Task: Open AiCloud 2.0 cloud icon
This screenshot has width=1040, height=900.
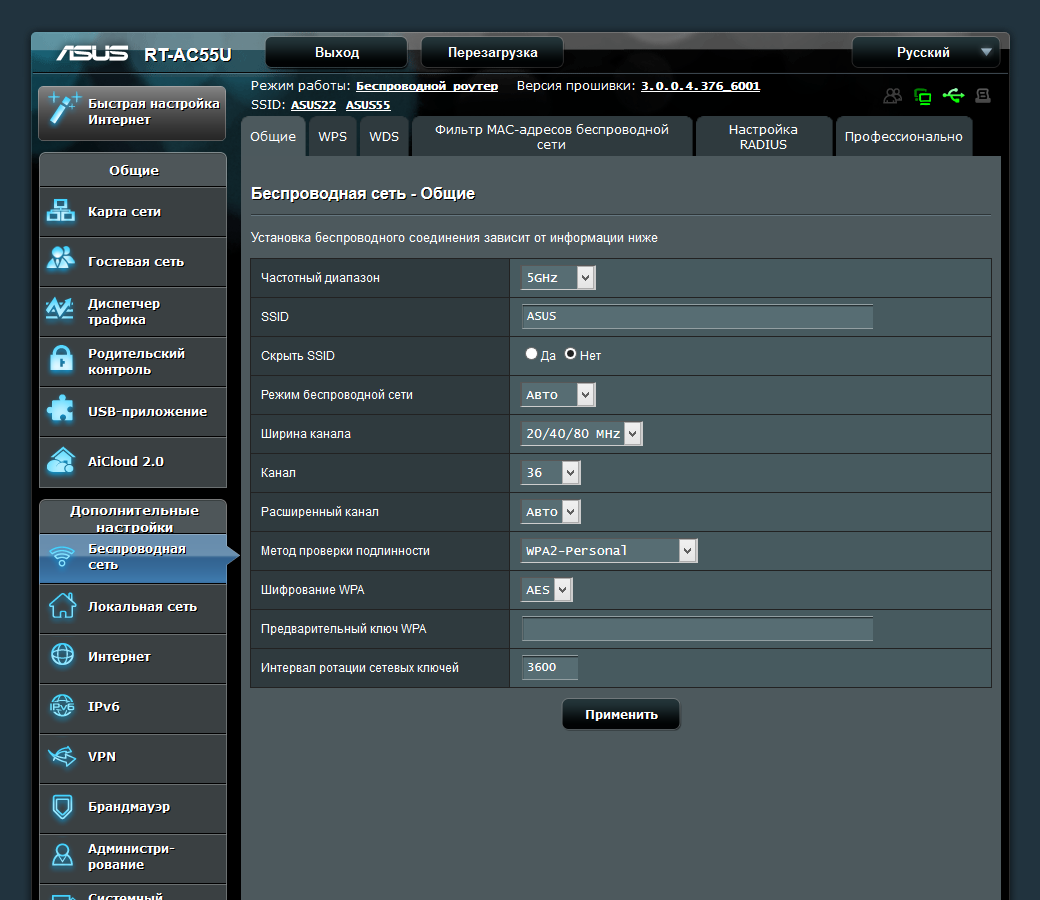Action: pos(61,461)
